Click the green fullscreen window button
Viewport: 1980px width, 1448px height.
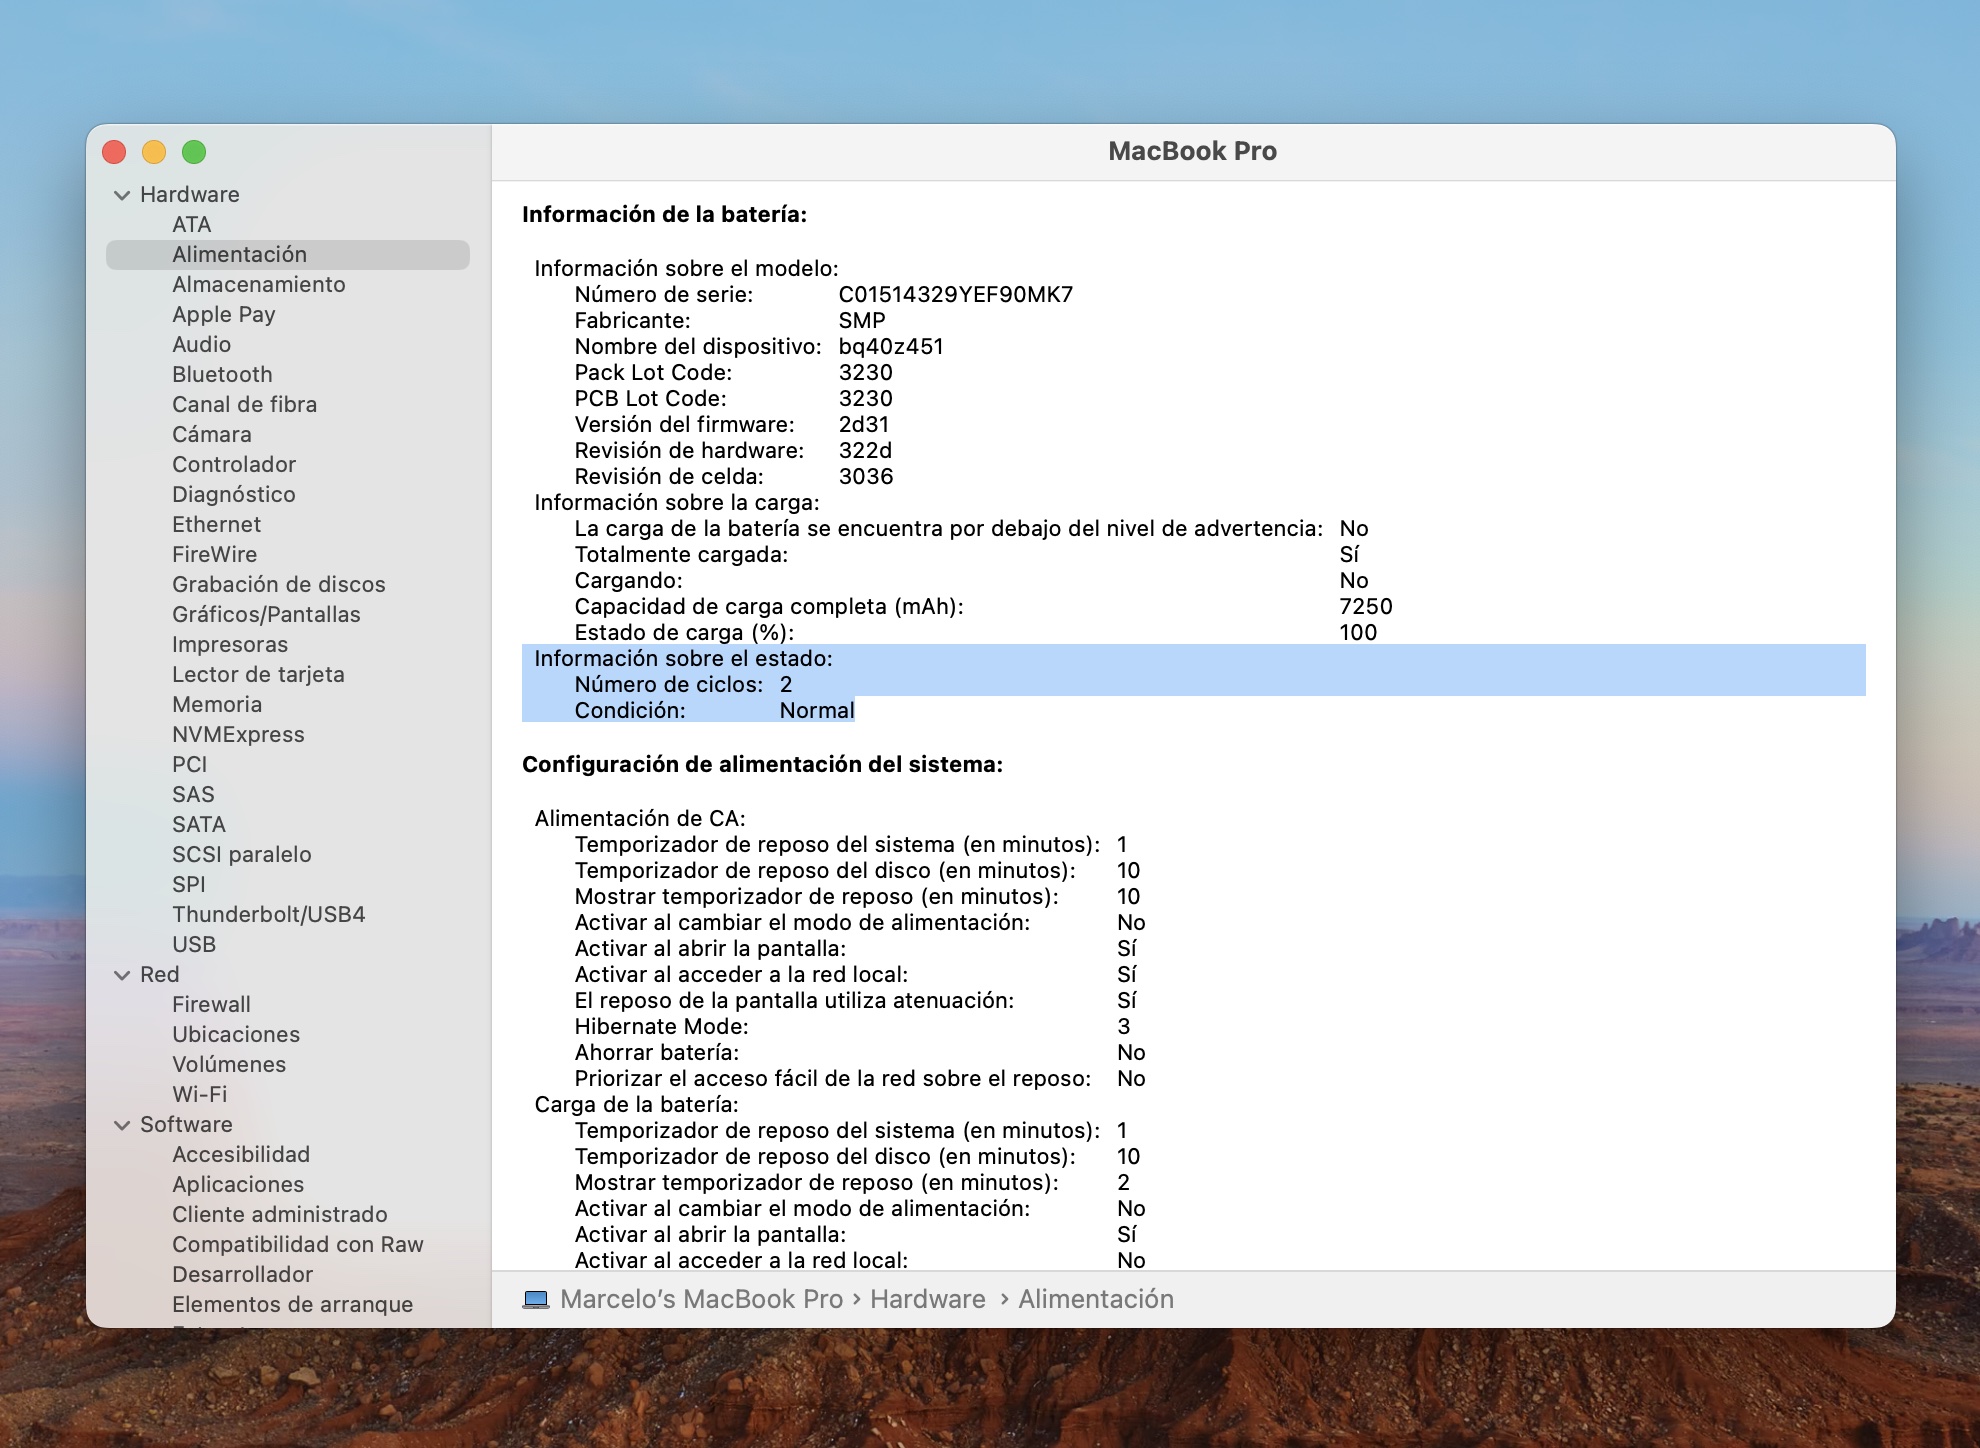(x=194, y=152)
